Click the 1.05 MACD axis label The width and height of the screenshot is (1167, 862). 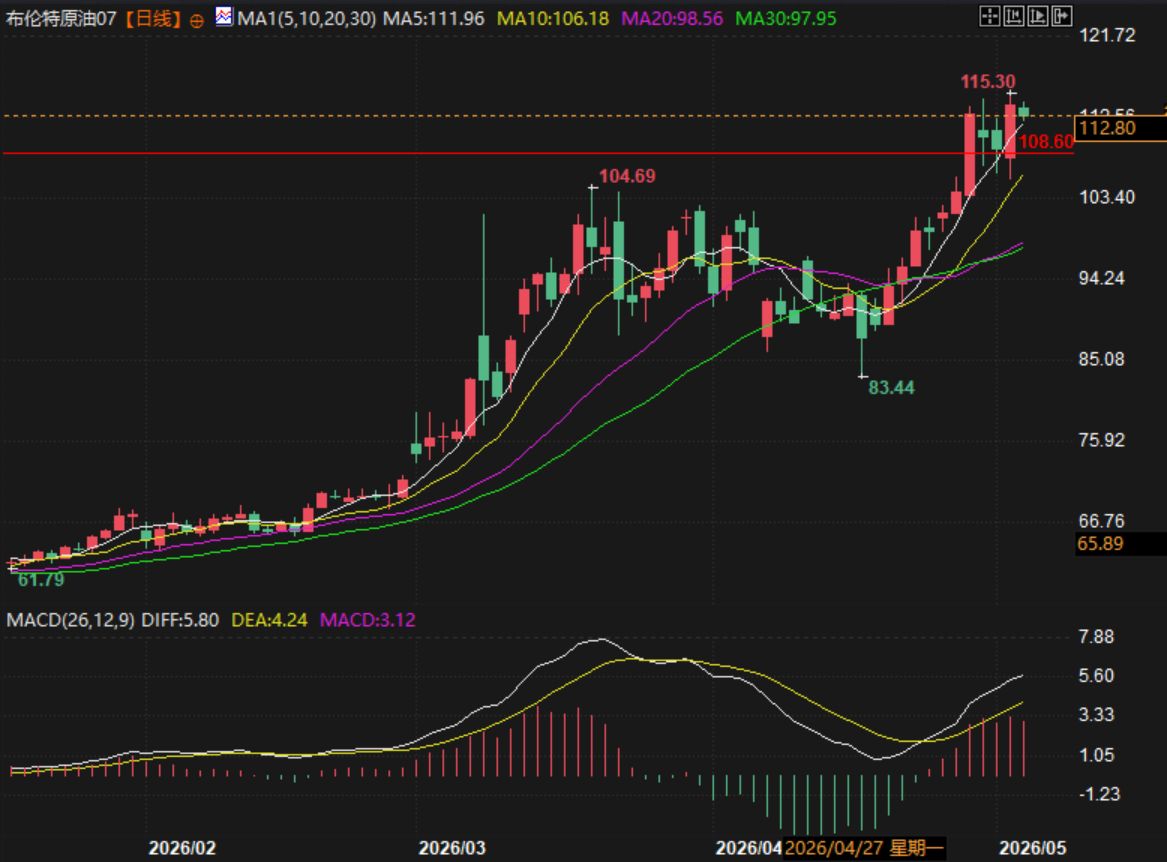coord(1096,756)
